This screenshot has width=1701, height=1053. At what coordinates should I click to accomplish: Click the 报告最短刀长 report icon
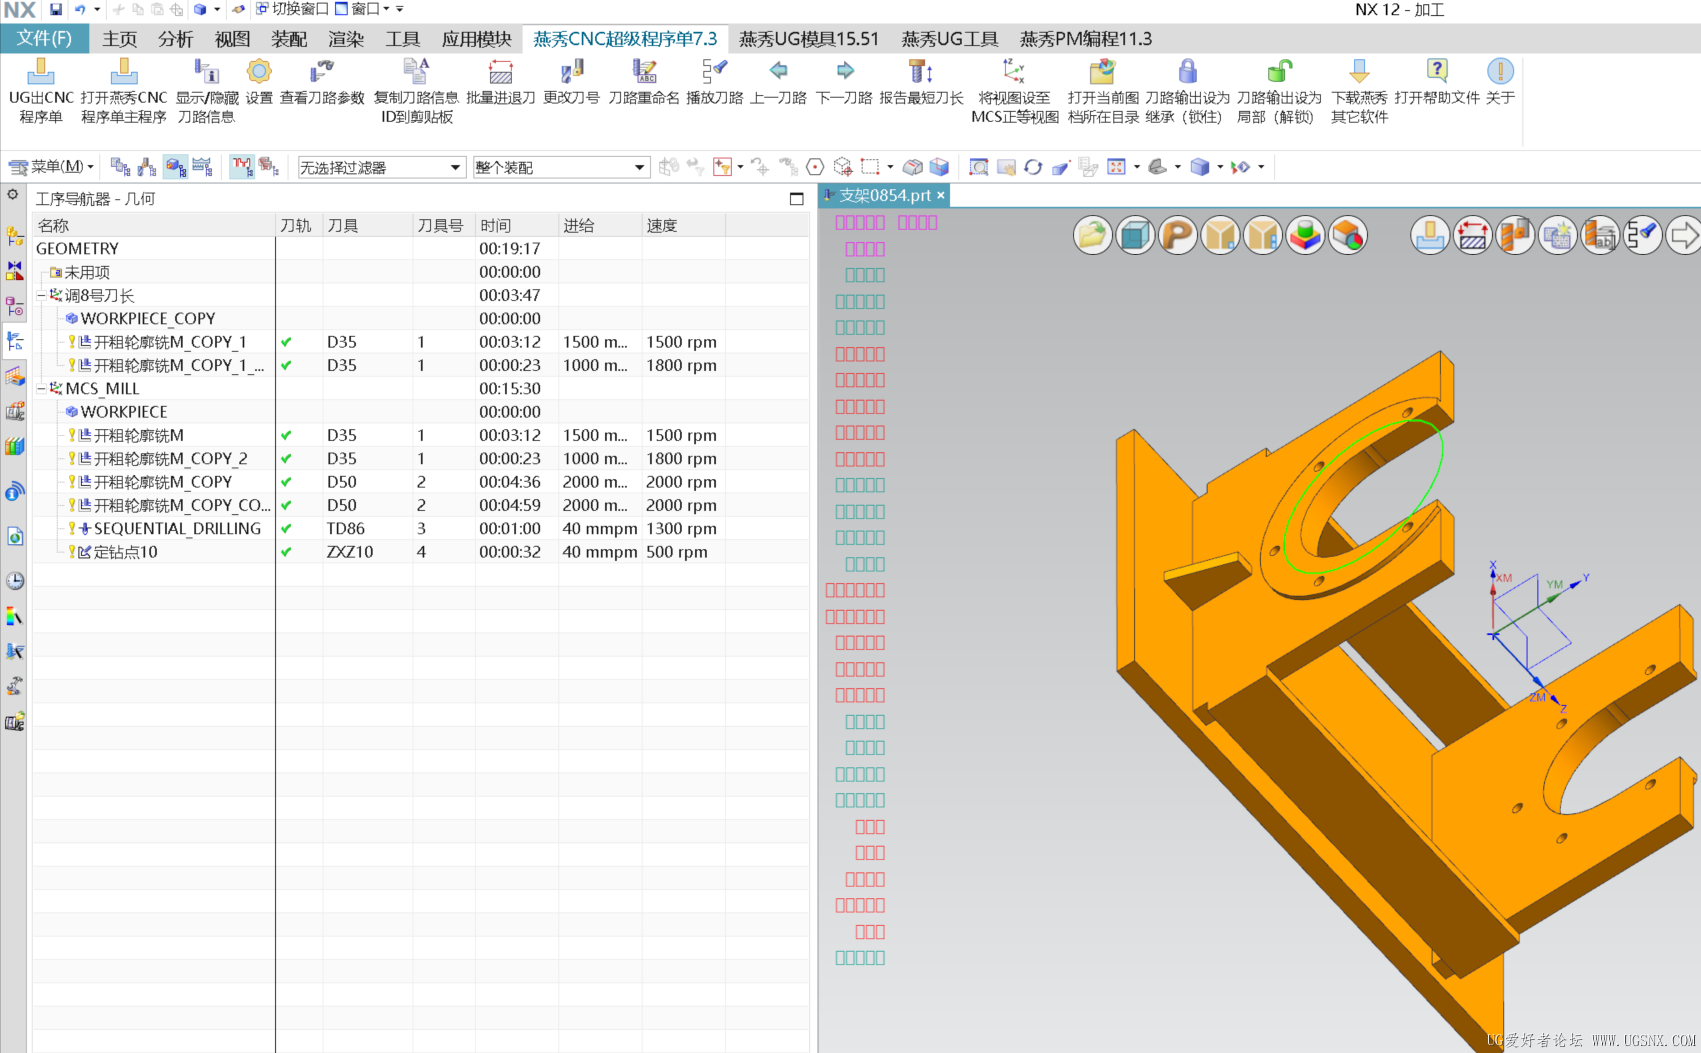pyautogui.click(x=921, y=72)
